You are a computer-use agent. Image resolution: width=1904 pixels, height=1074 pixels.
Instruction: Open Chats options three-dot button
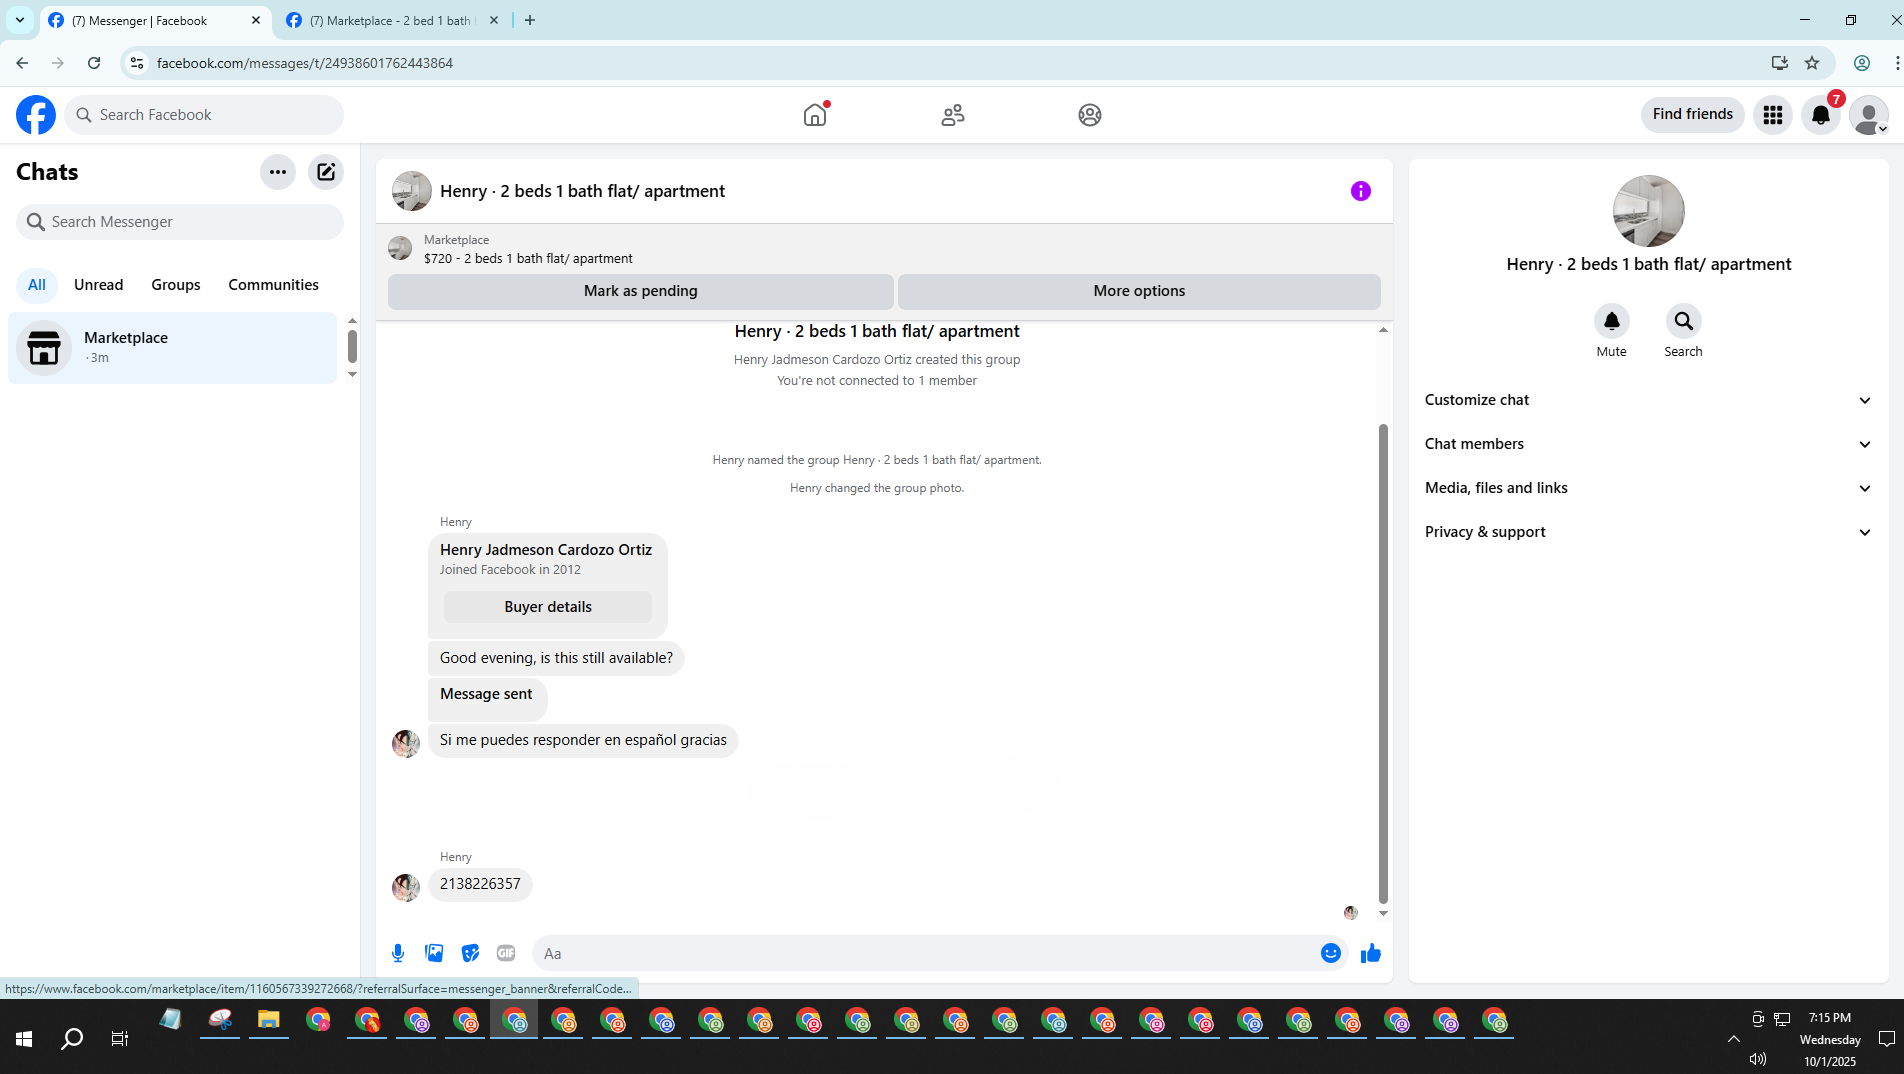(278, 172)
